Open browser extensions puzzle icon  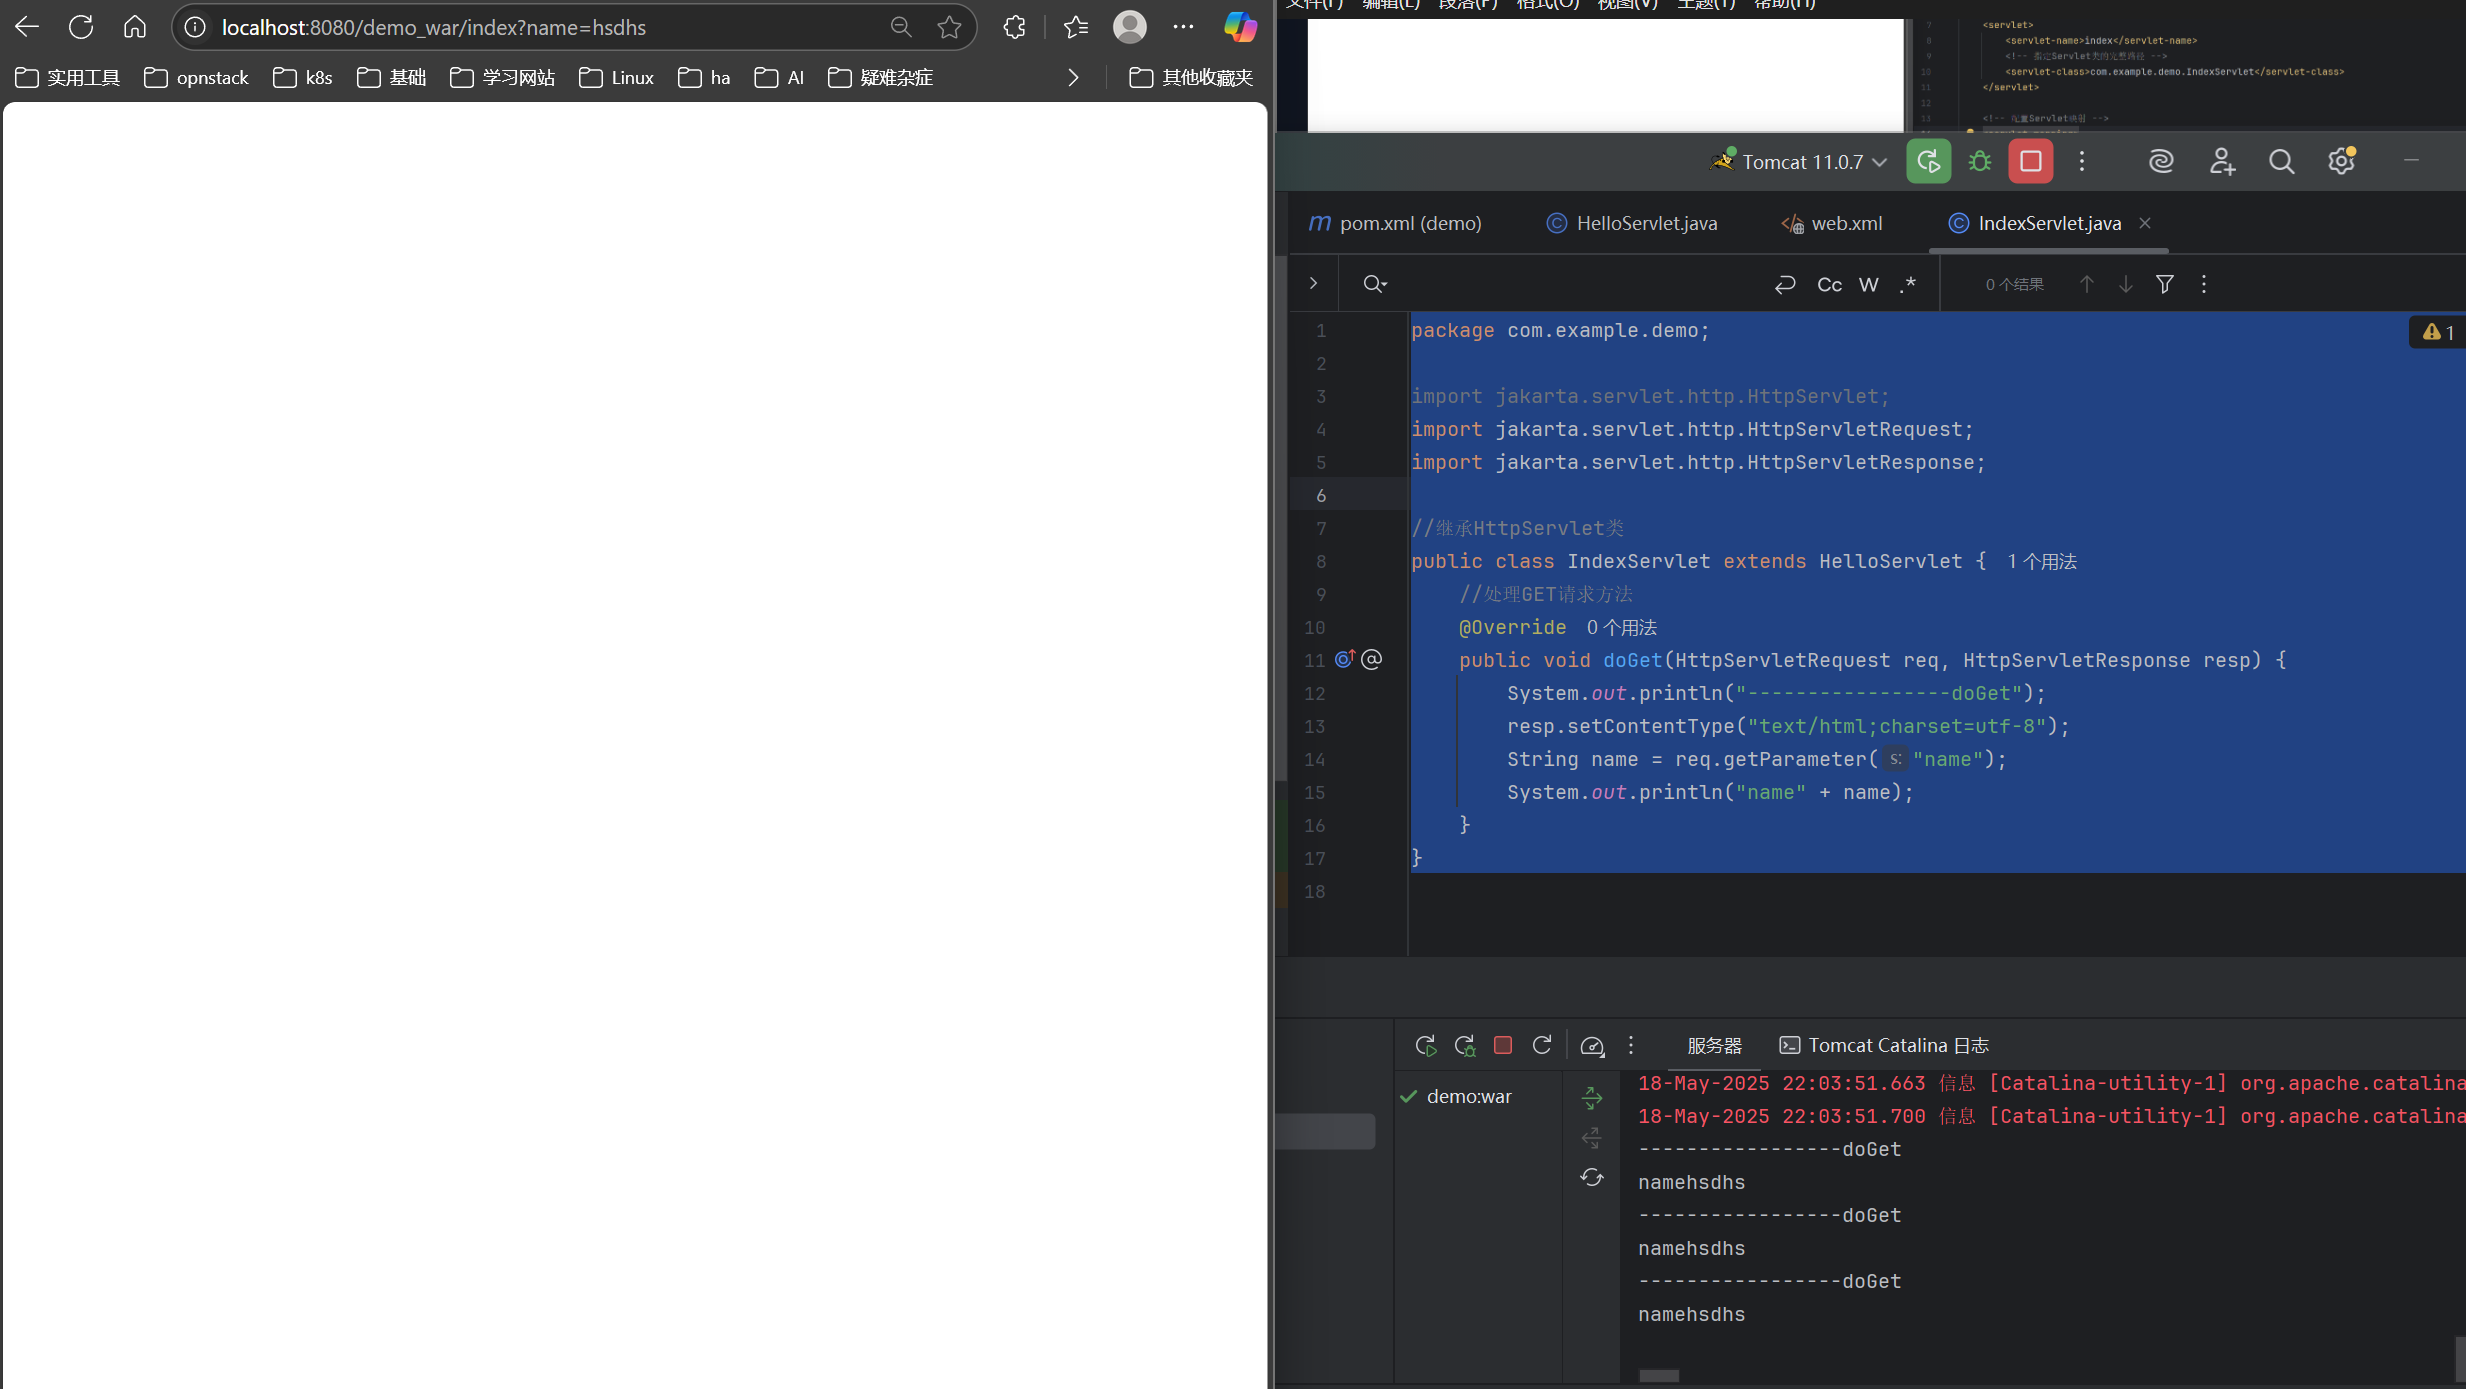click(x=1015, y=27)
